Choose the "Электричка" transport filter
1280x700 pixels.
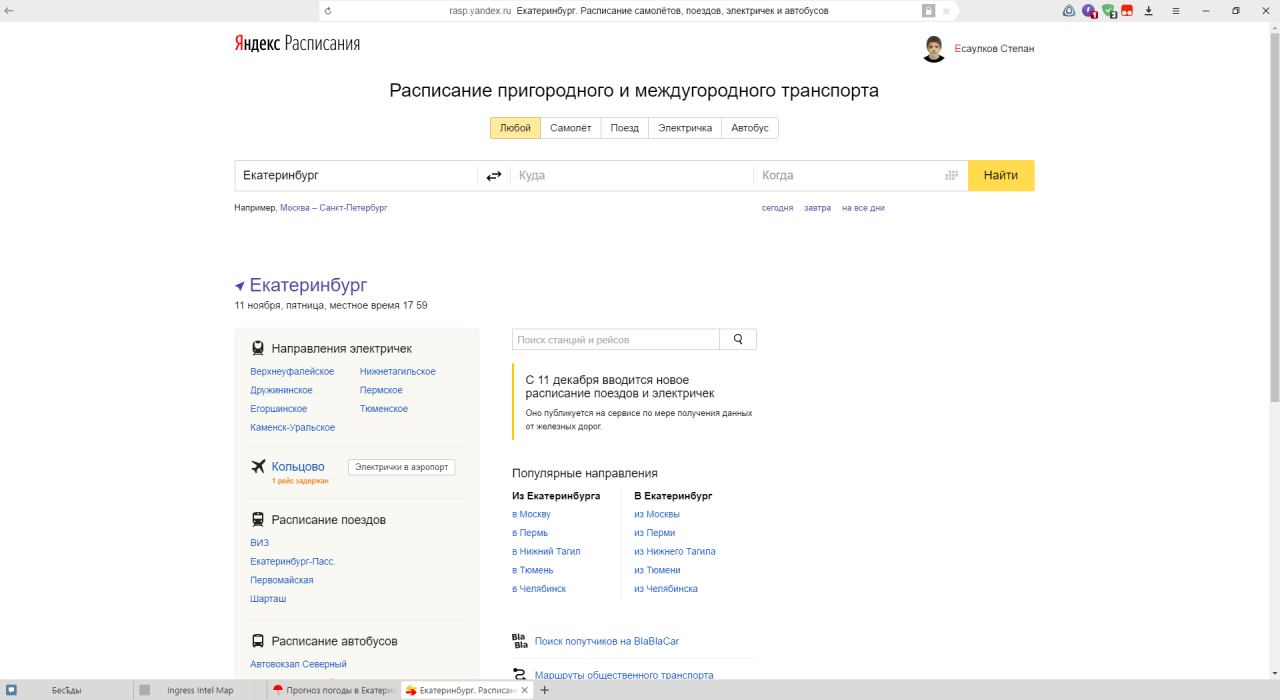[685, 128]
